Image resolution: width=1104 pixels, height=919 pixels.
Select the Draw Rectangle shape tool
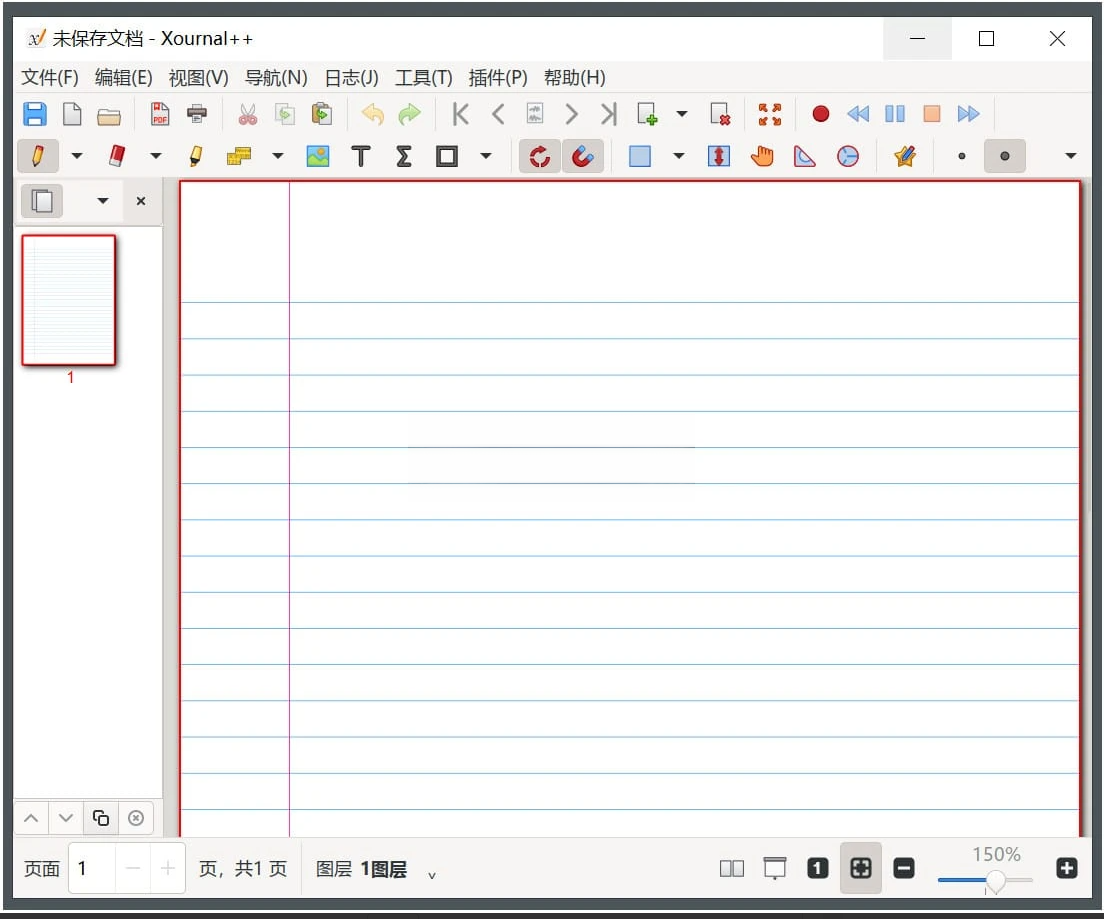coord(447,156)
